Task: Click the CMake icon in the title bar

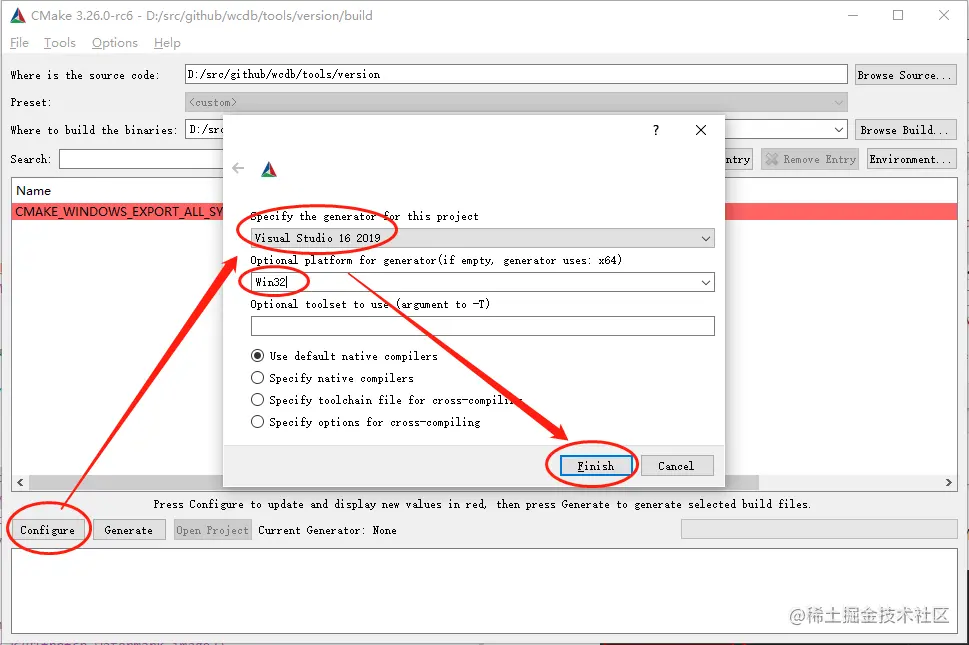Action: pyautogui.click(x=18, y=16)
